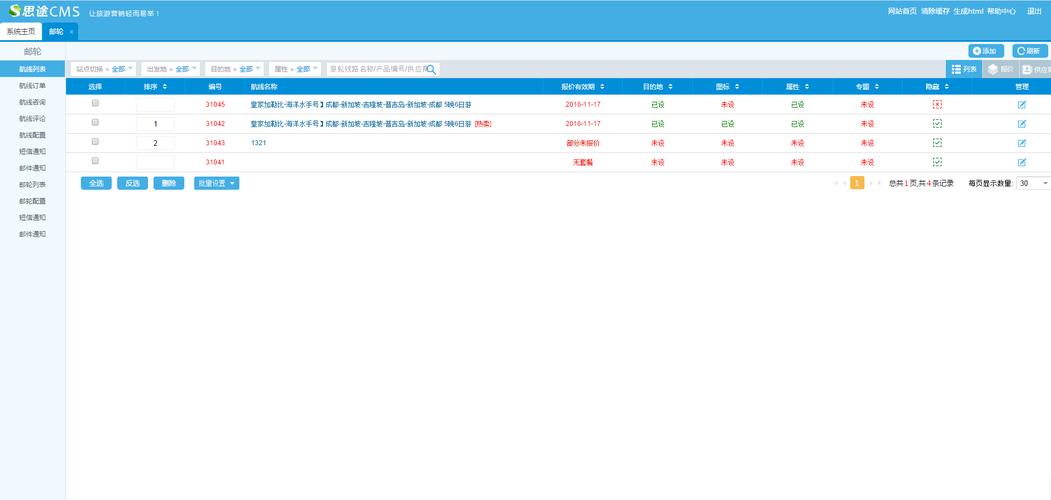Click the search magnifier icon
The height and width of the screenshot is (500, 1051).
pos(432,69)
